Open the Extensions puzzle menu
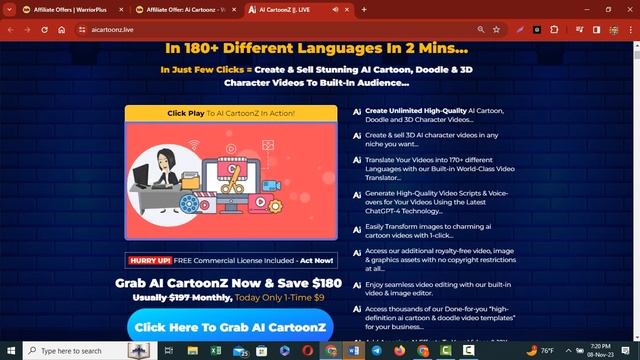Viewport: 640px width, 360px height. tap(554, 29)
